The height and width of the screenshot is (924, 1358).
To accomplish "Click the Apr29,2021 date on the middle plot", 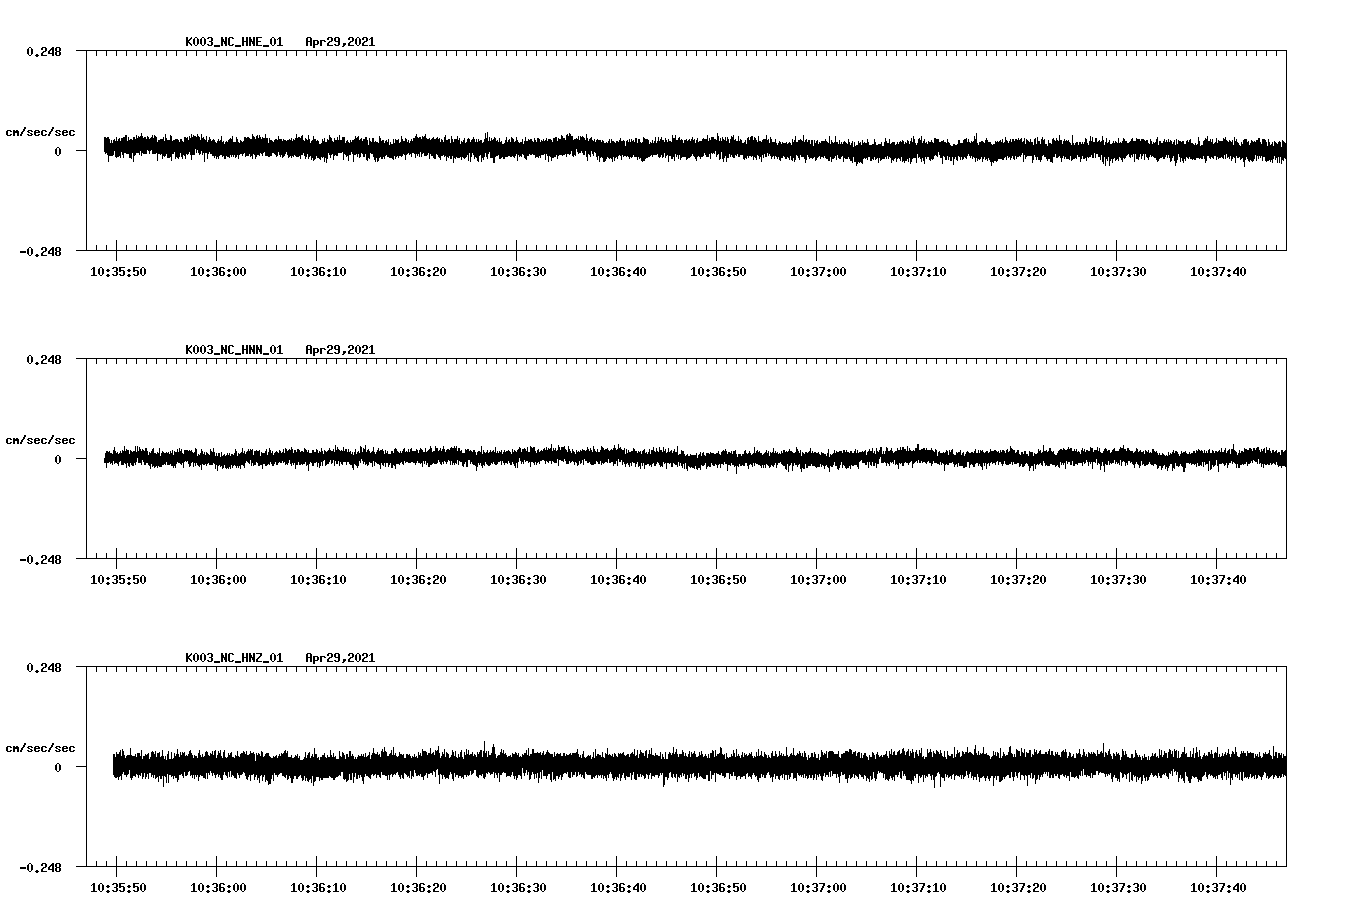I will [340, 350].
